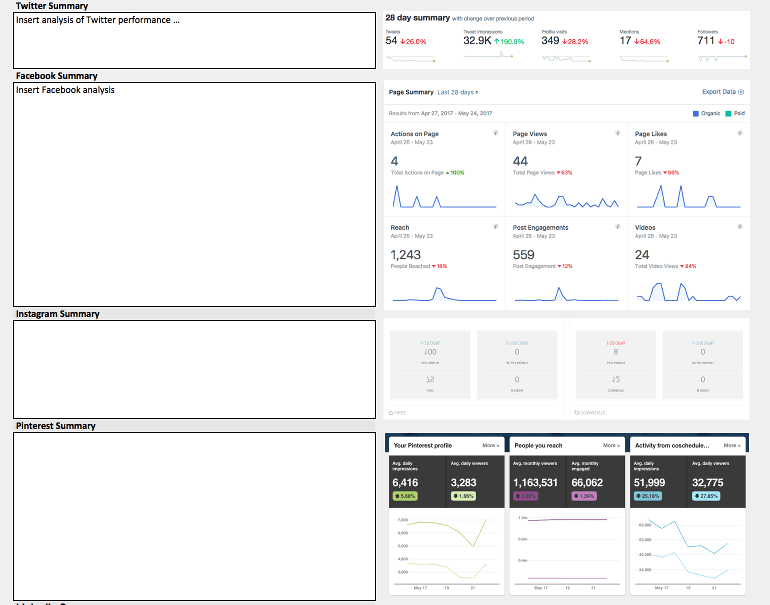Click the empty Pinterest Summary text box
The image size is (770, 605).
tap(194, 516)
